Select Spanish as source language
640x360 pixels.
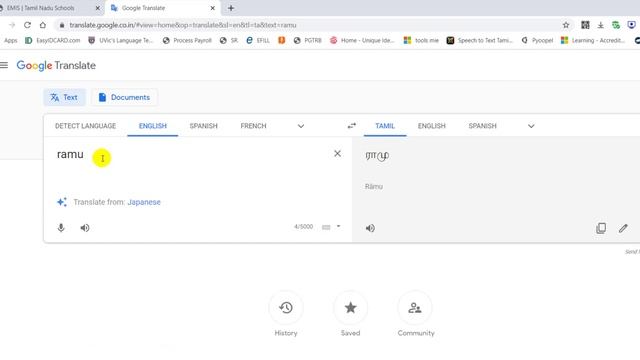(x=203, y=126)
